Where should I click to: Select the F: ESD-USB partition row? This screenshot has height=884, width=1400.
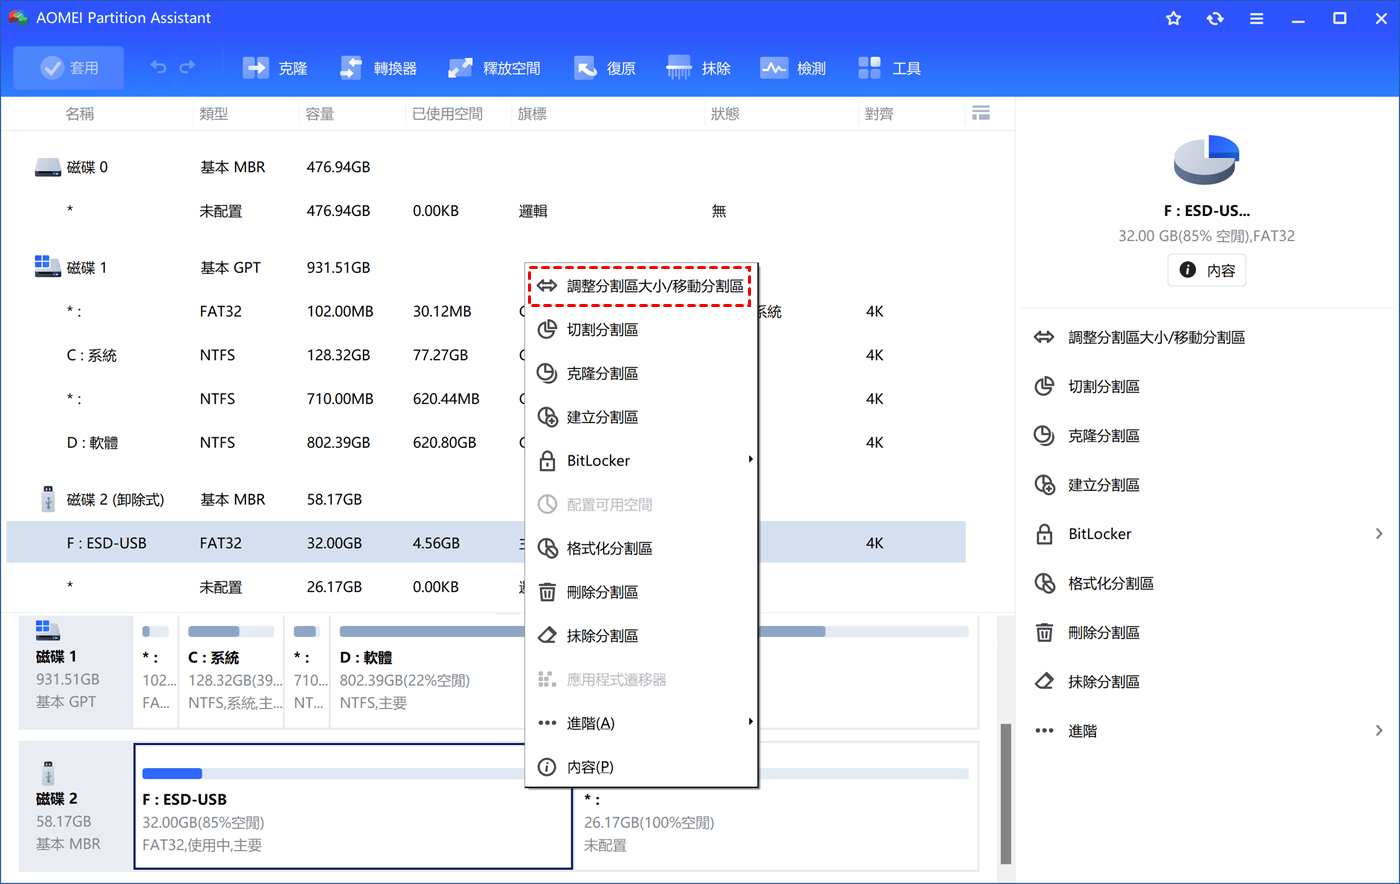486,543
